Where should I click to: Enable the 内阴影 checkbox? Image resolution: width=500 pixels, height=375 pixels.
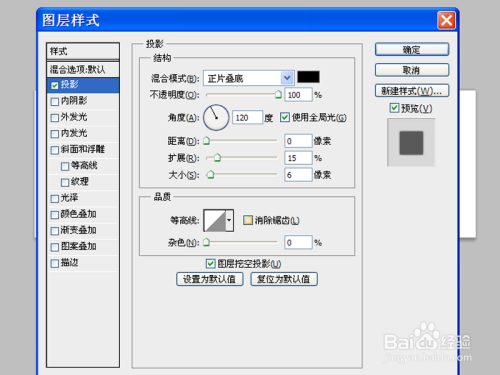point(55,101)
